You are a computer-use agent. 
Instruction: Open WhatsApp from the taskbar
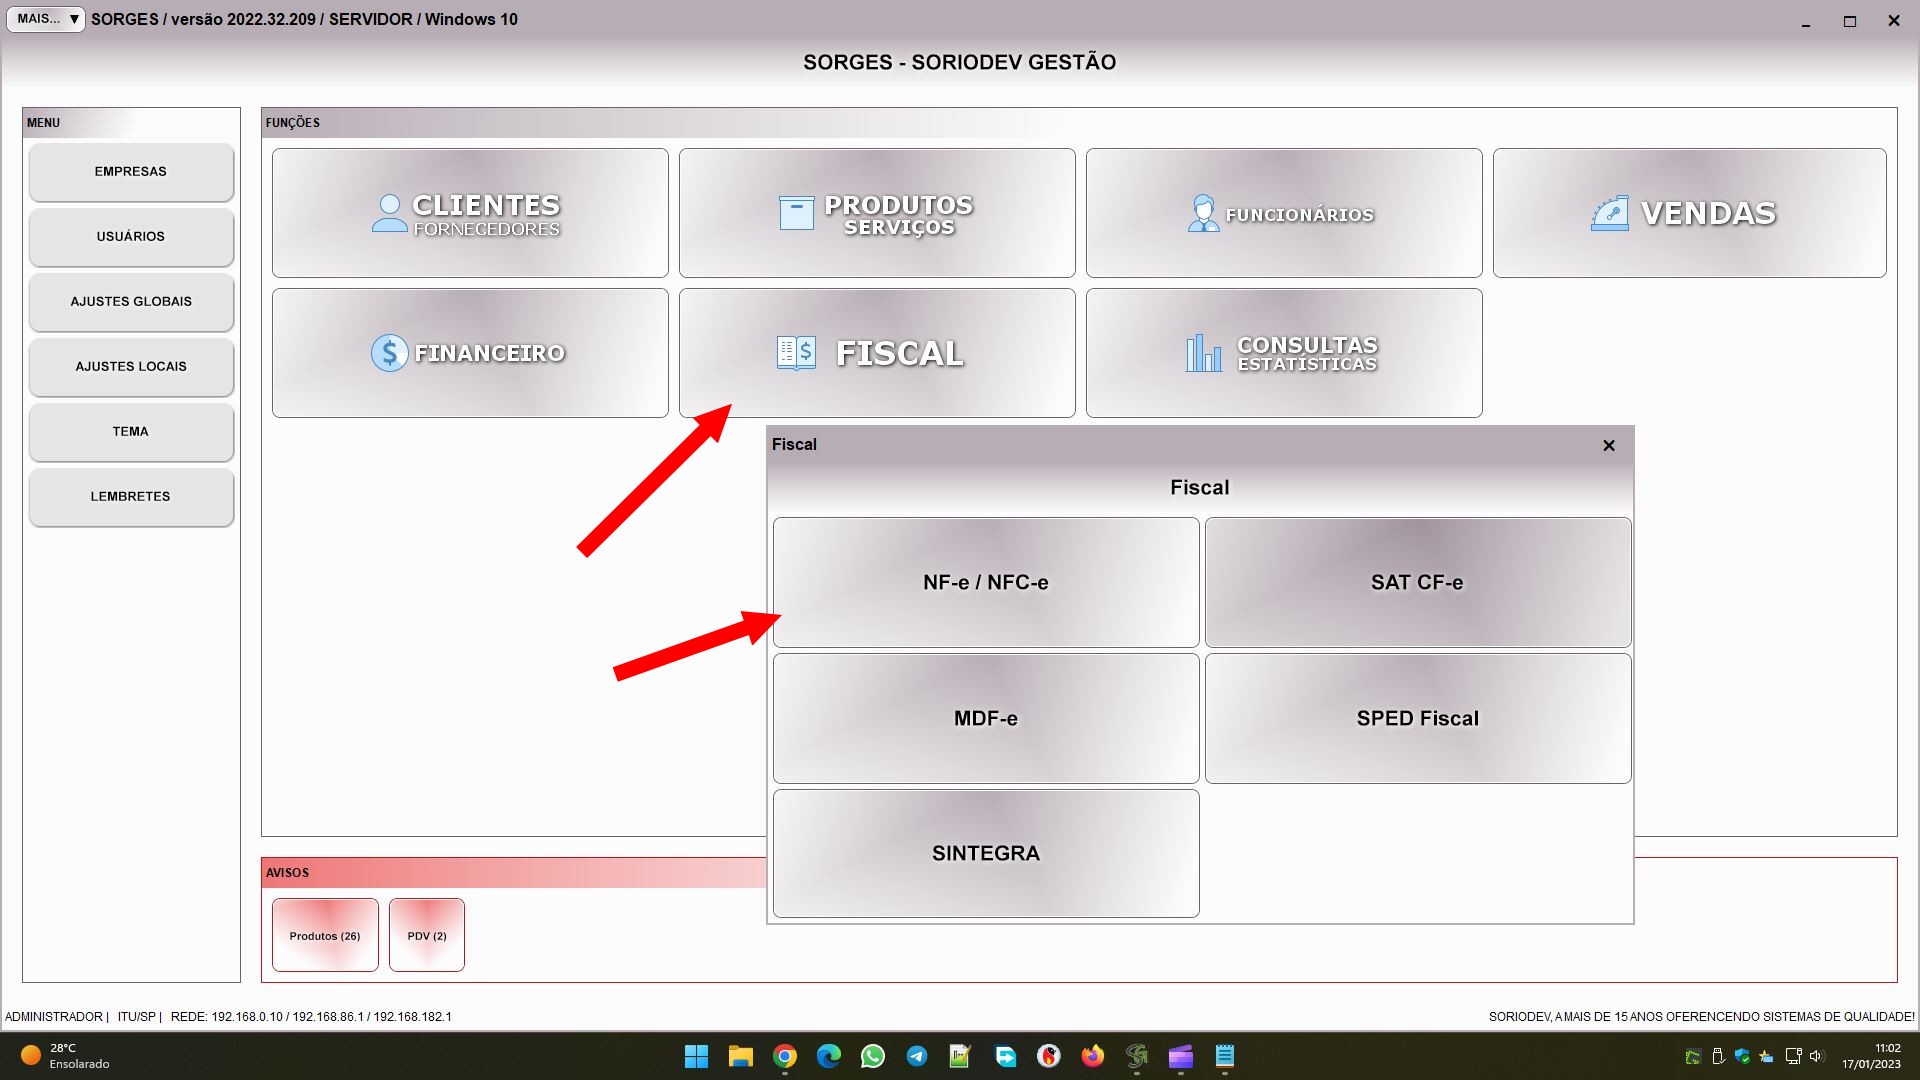(873, 1056)
